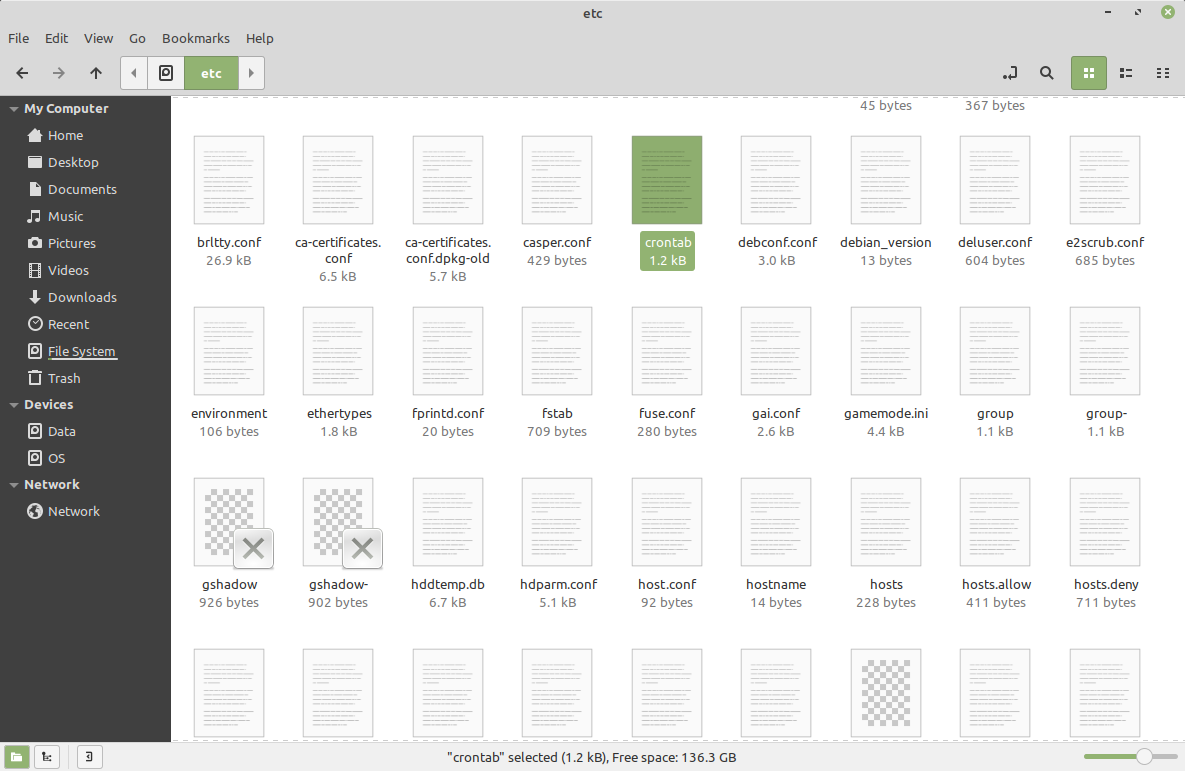
Task: Toggle location entry mode icon
Action: 1010,73
